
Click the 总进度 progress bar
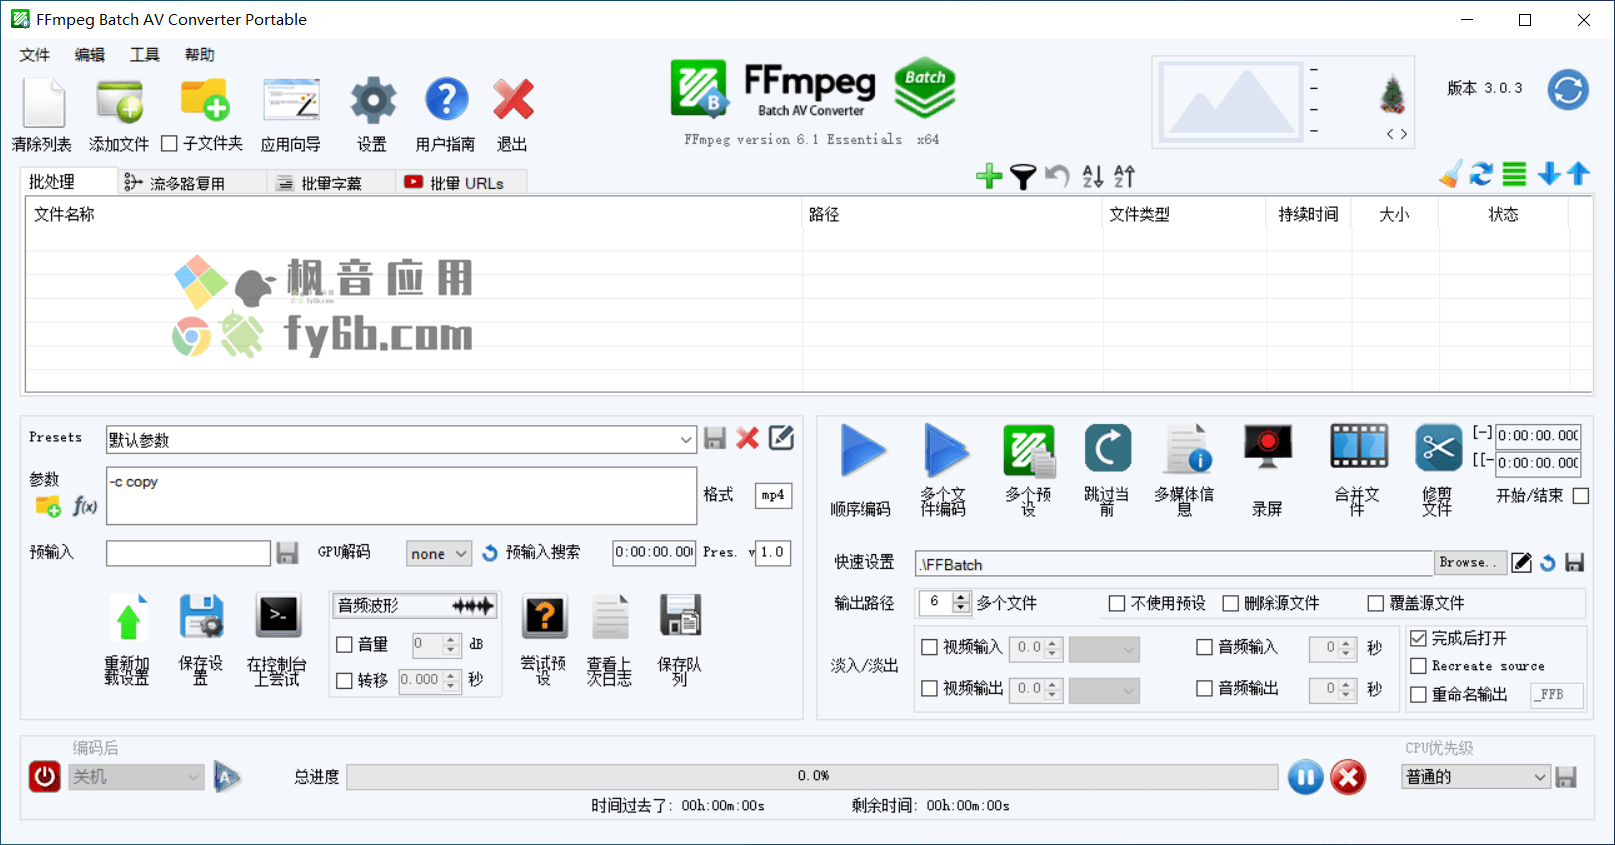pos(812,776)
